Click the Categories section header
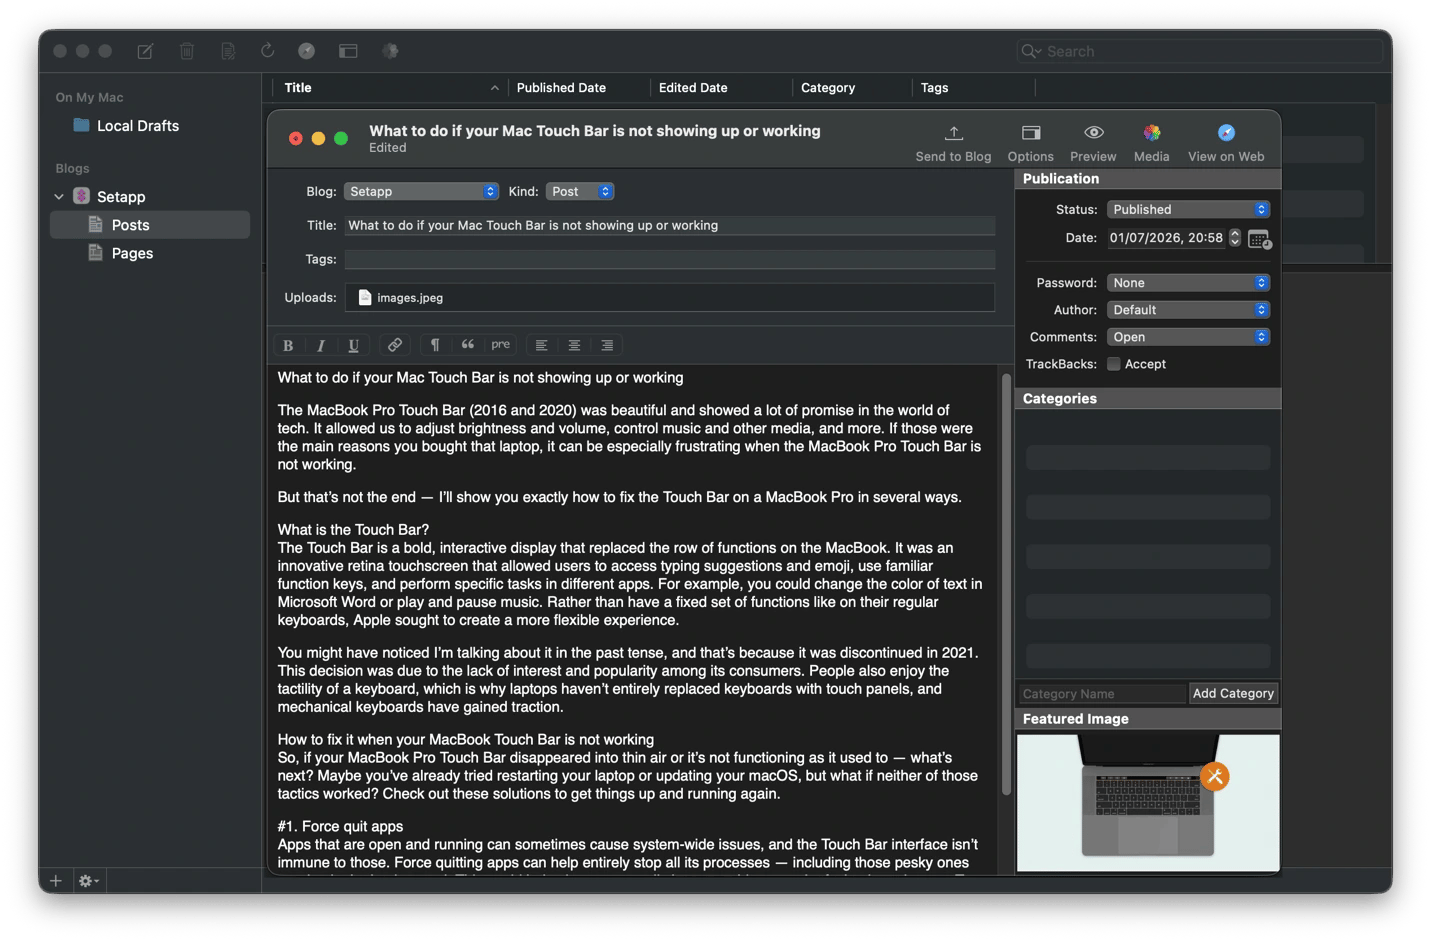The height and width of the screenshot is (941, 1431). click(1148, 398)
